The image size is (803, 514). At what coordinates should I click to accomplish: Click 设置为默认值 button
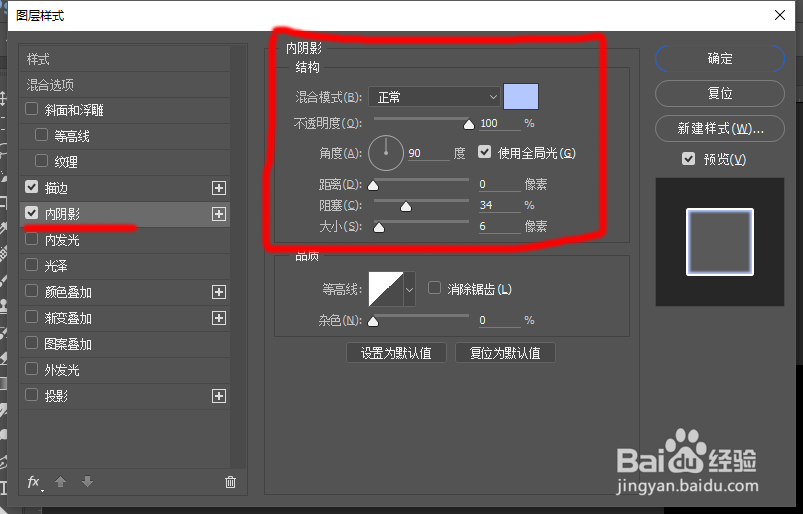(396, 353)
